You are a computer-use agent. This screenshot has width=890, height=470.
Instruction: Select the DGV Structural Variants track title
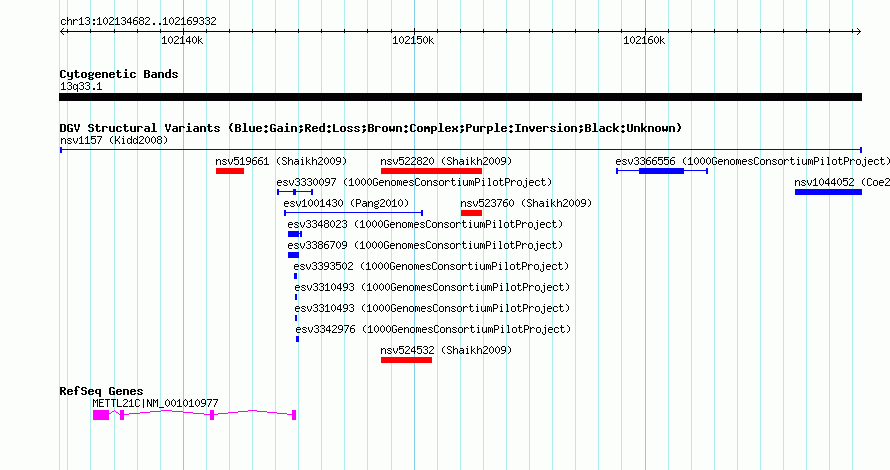(x=371, y=128)
